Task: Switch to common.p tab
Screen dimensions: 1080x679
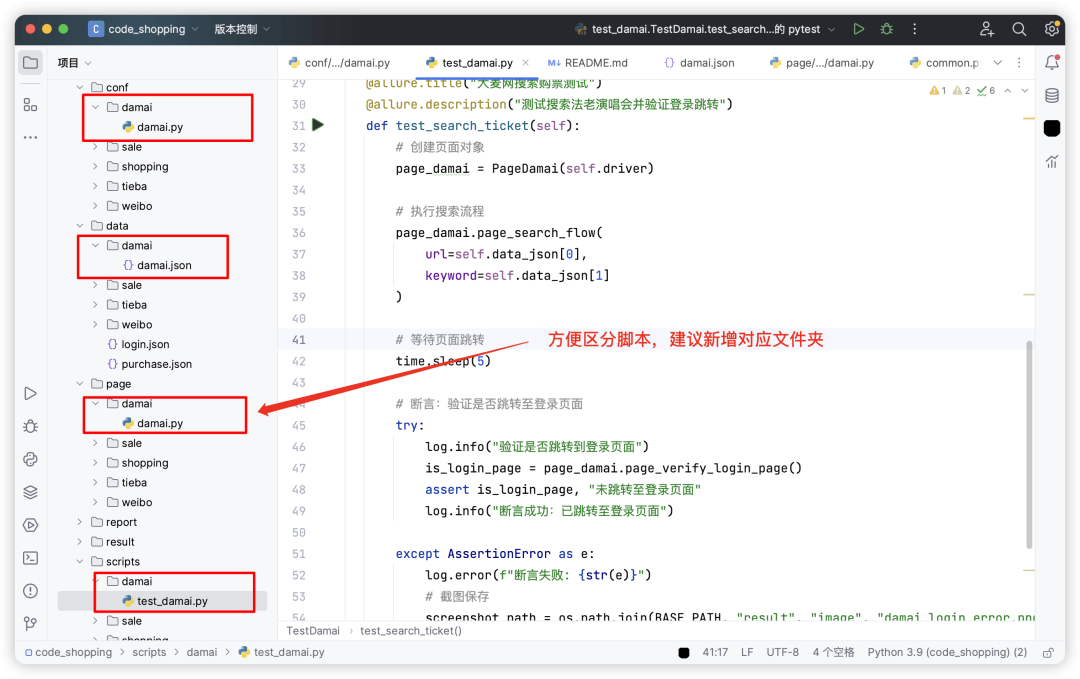Action: (x=944, y=63)
